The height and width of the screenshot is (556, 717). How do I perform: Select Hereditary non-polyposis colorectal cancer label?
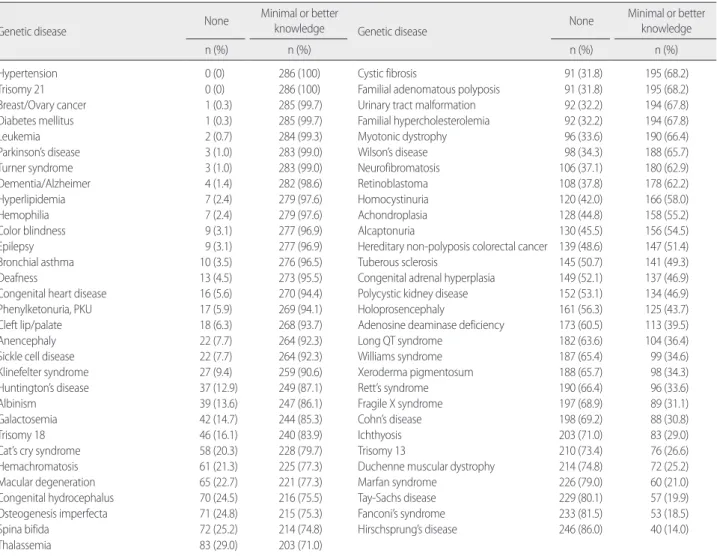coord(452,246)
